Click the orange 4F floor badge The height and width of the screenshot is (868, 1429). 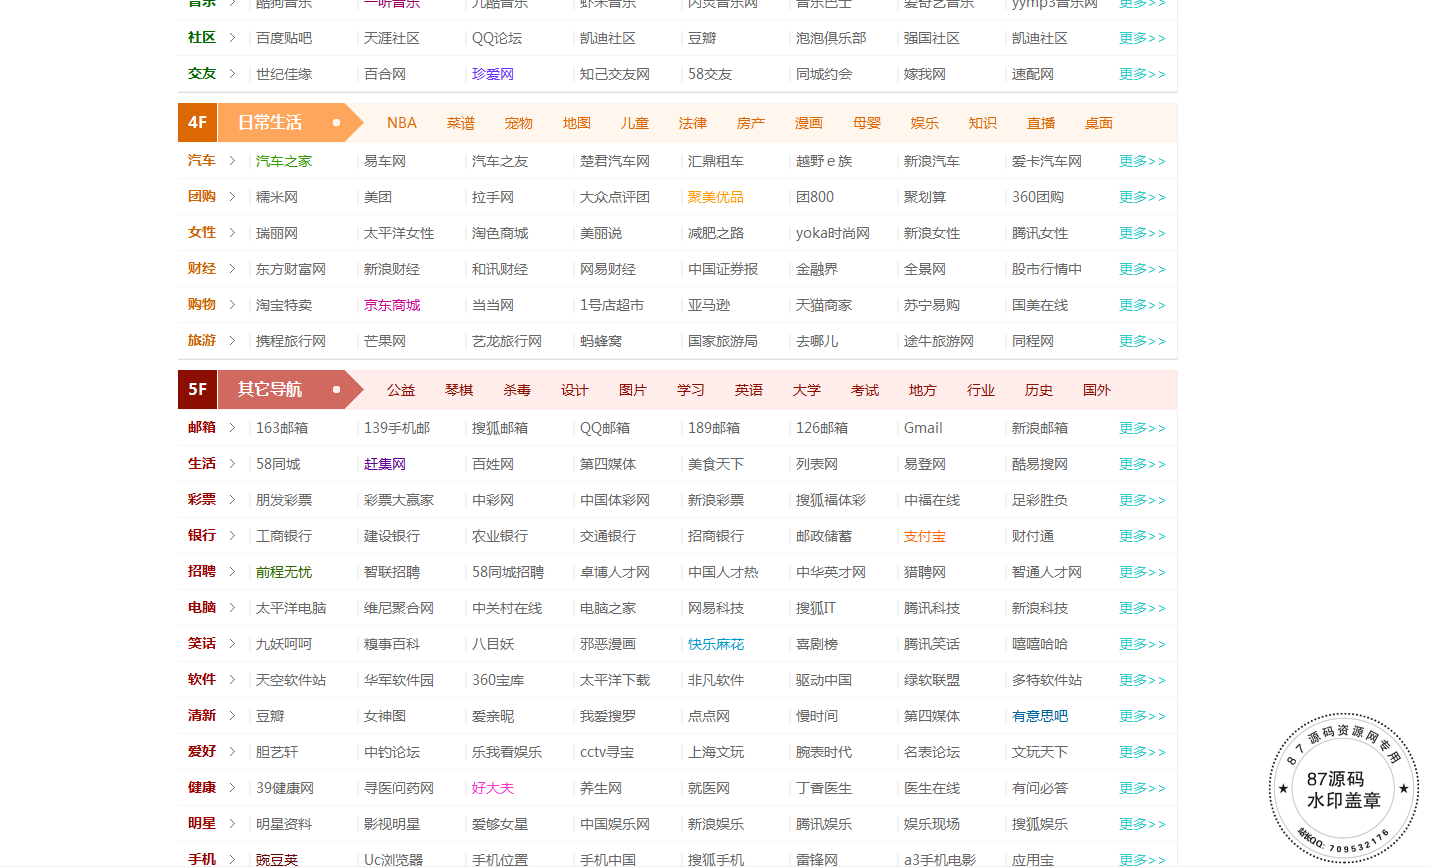pos(197,123)
